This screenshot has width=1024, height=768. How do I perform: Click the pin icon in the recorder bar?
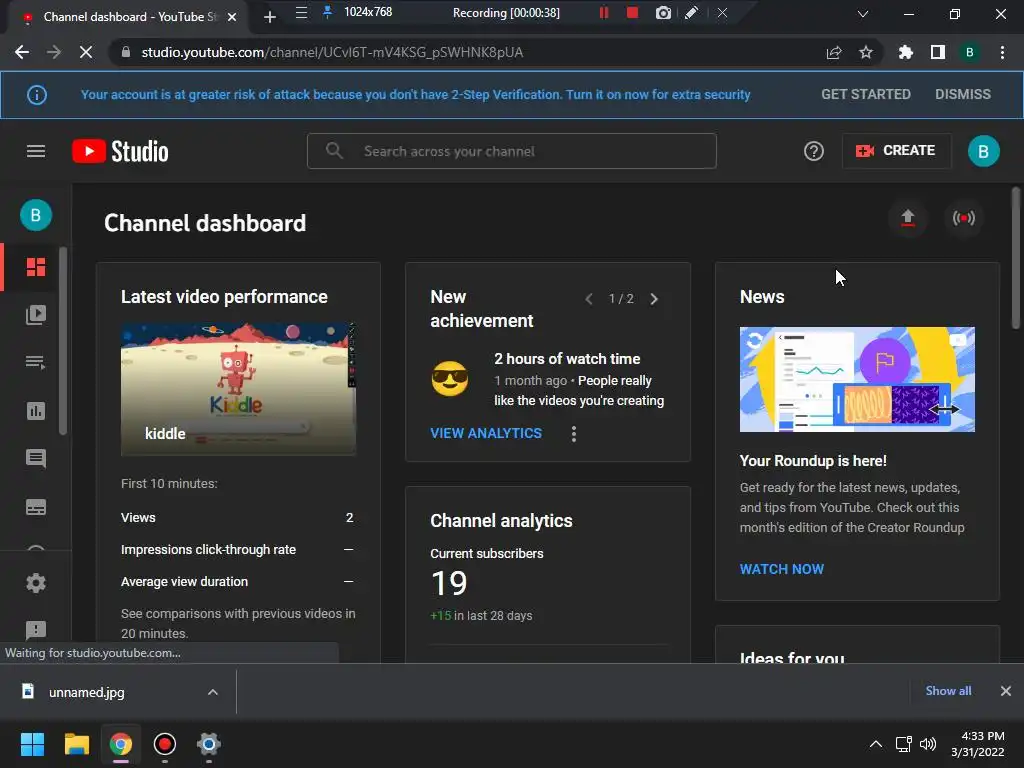[x=327, y=12]
